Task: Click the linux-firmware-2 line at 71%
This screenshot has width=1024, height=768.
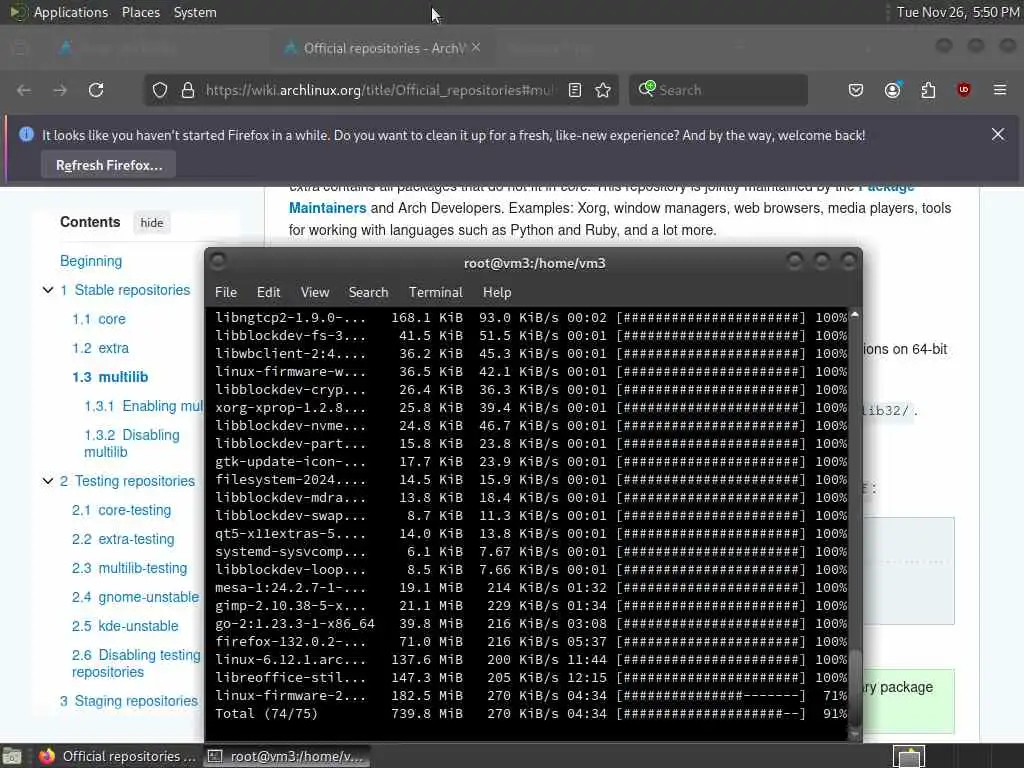Action: pos(531,696)
